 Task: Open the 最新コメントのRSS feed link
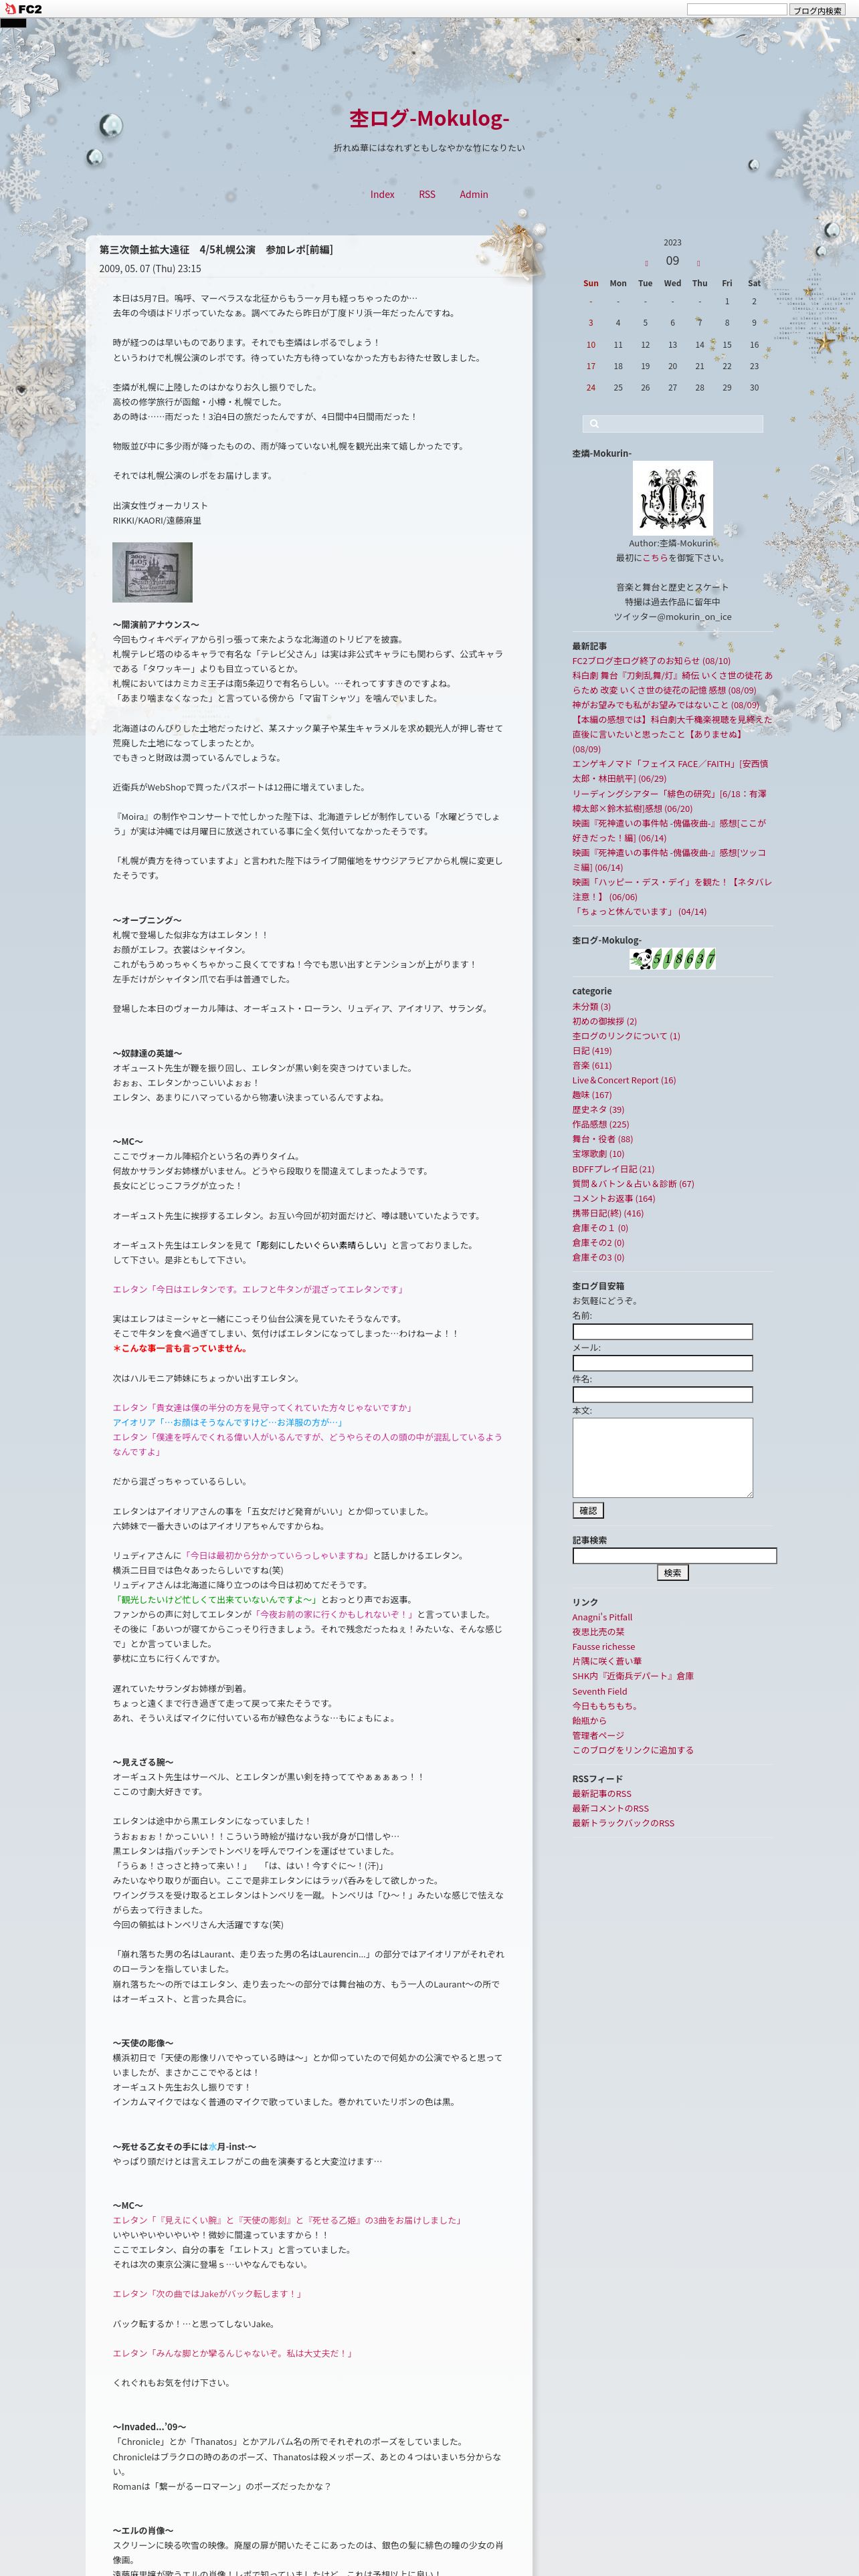tap(610, 1808)
